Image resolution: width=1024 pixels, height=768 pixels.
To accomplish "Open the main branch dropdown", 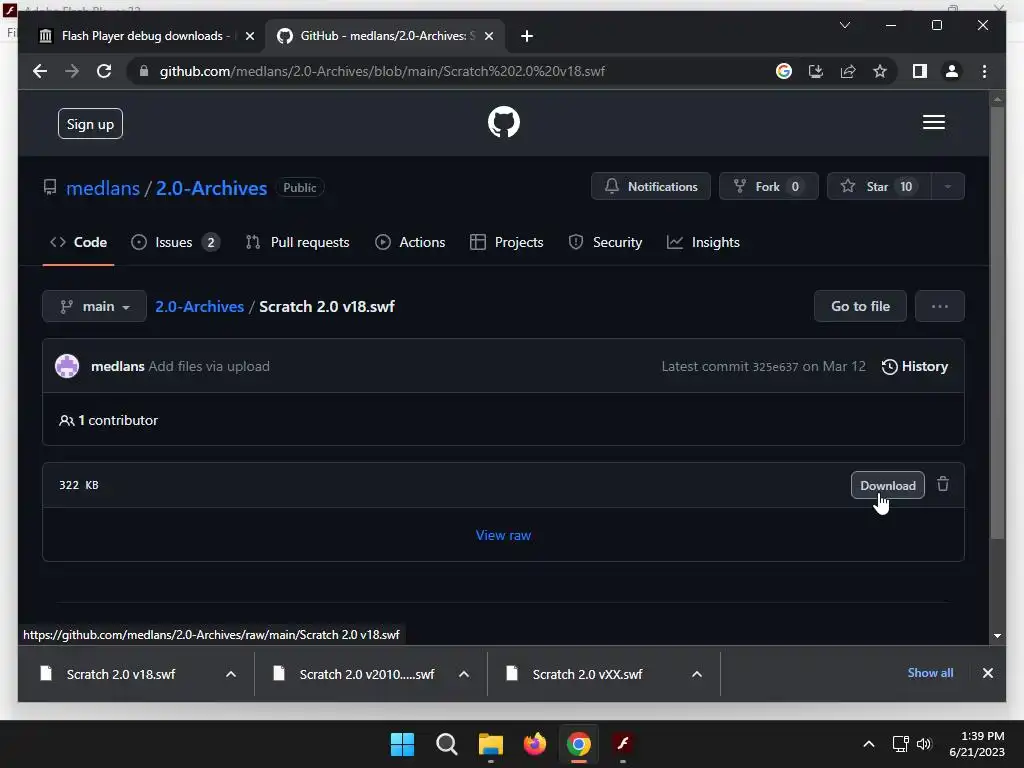I will point(94,306).
